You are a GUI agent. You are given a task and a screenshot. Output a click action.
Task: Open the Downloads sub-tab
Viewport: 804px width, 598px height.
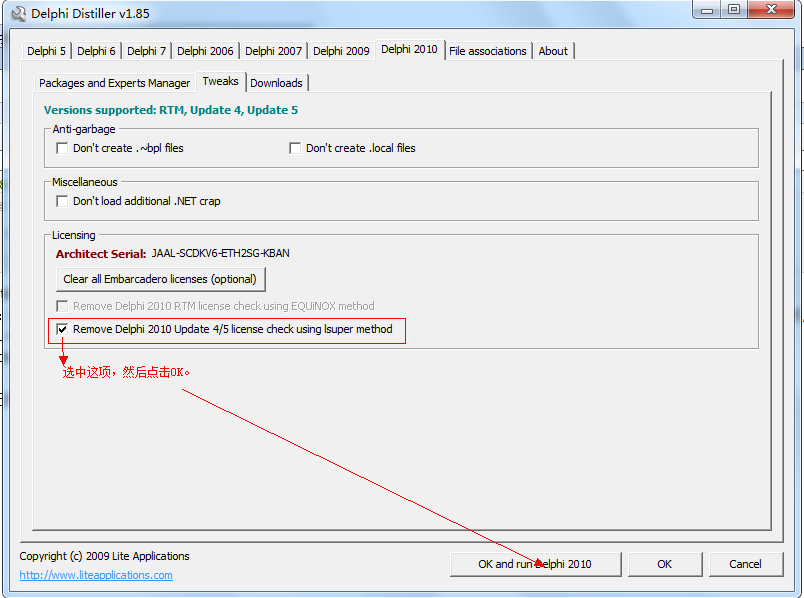pos(276,83)
